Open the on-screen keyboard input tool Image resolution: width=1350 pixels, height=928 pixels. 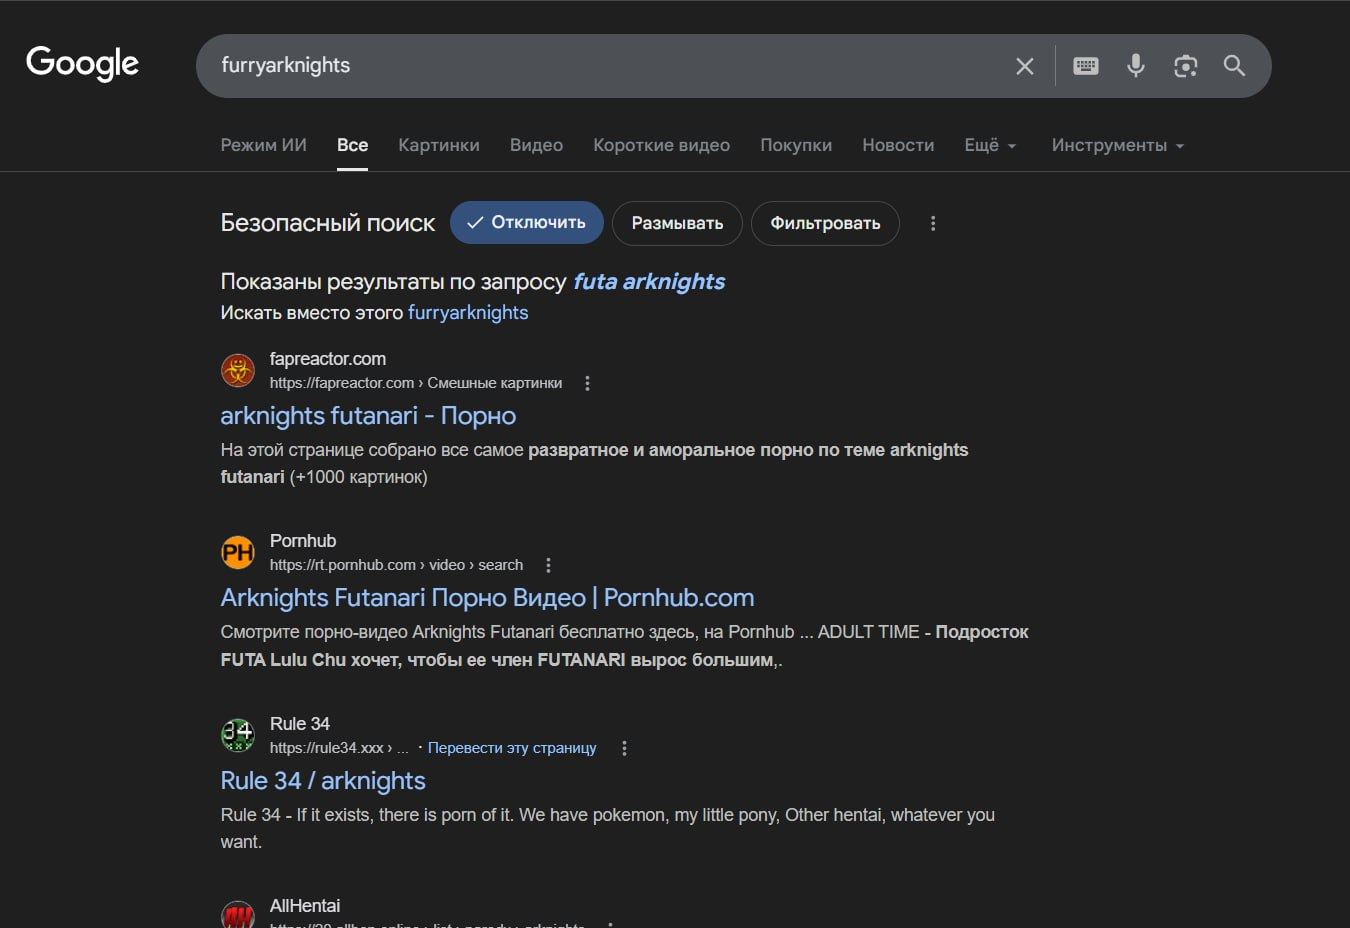tap(1085, 66)
